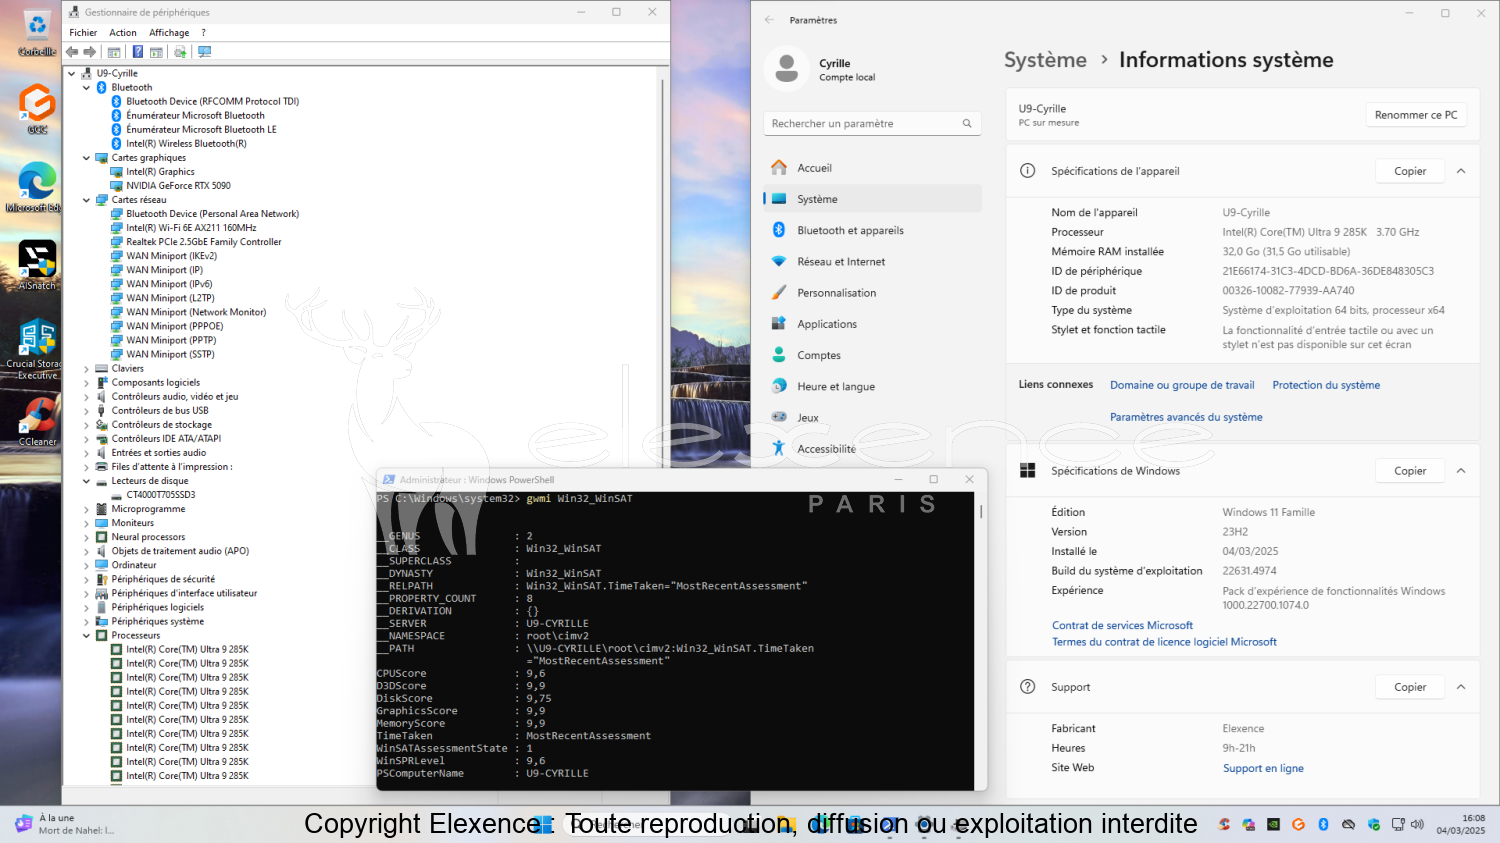Click the Scan for hardware changes monitor icon

coord(204,52)
